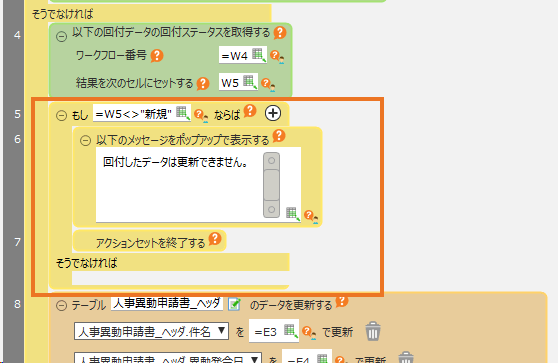Edit the 人事異動申請書_ヘッダ table name field
The width and height of the screenshot is (558, 363).
167,303
